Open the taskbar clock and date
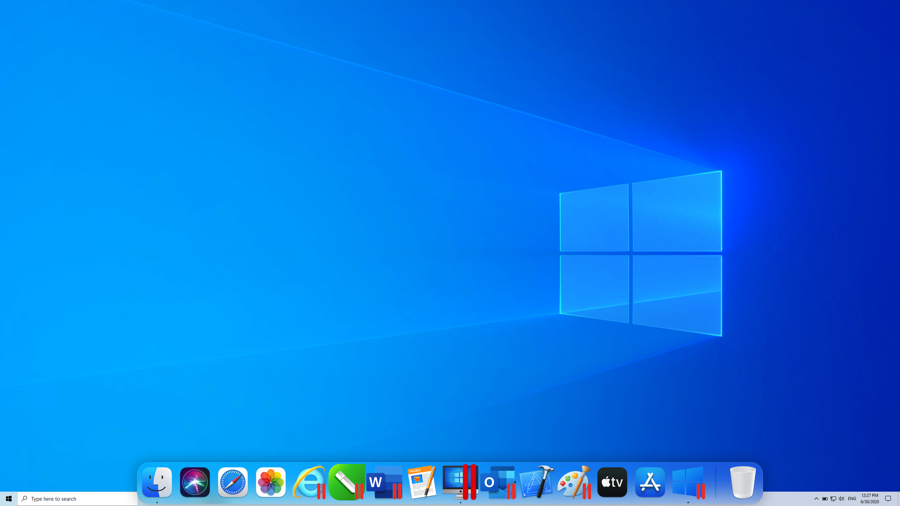Image resolution: width=900 pixels, height=506 pixels. point(869,498)
